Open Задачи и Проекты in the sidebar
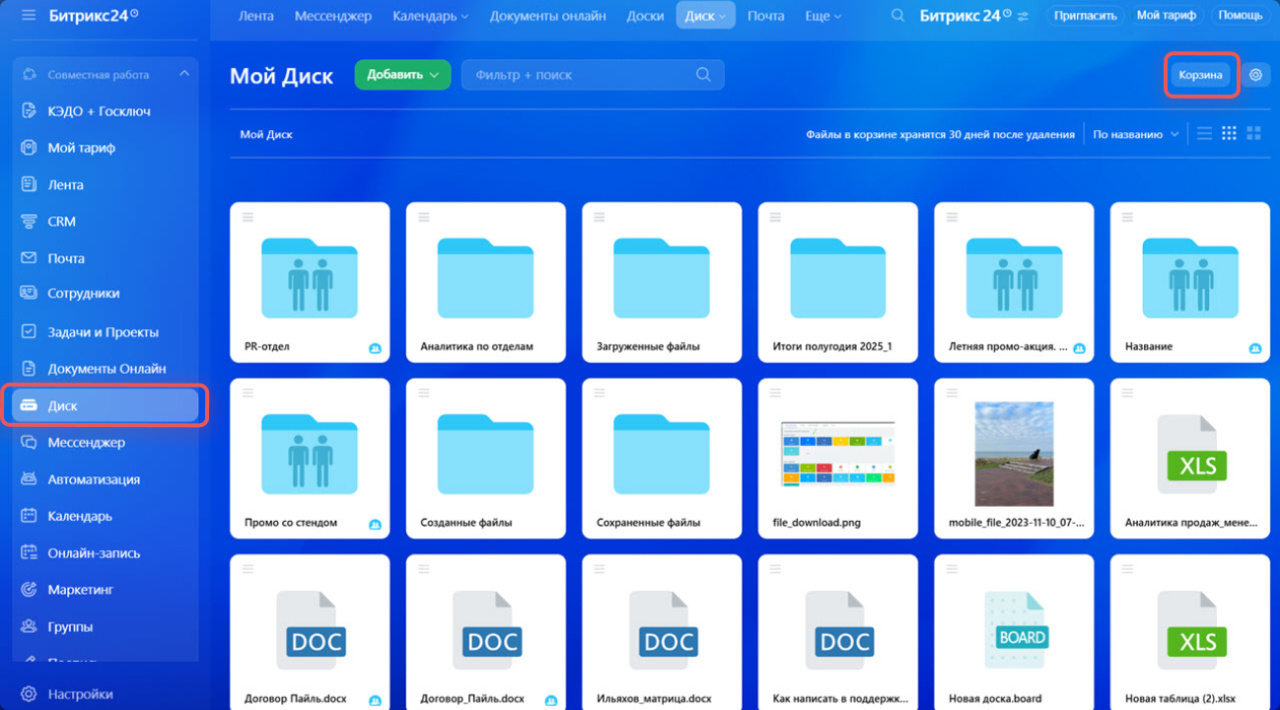Screen dimensions: 1280x710 click(x=105, y=332)
